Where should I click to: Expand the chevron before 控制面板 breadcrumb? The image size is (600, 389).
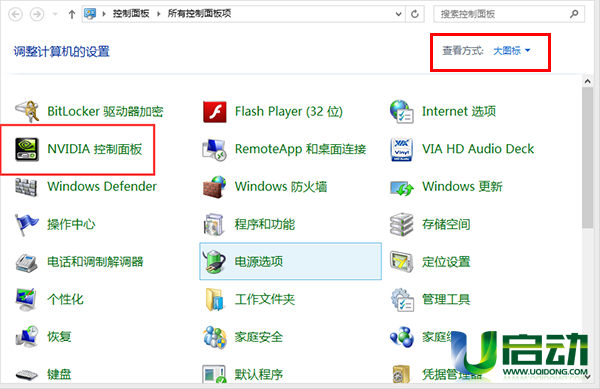tap(104, 14)
